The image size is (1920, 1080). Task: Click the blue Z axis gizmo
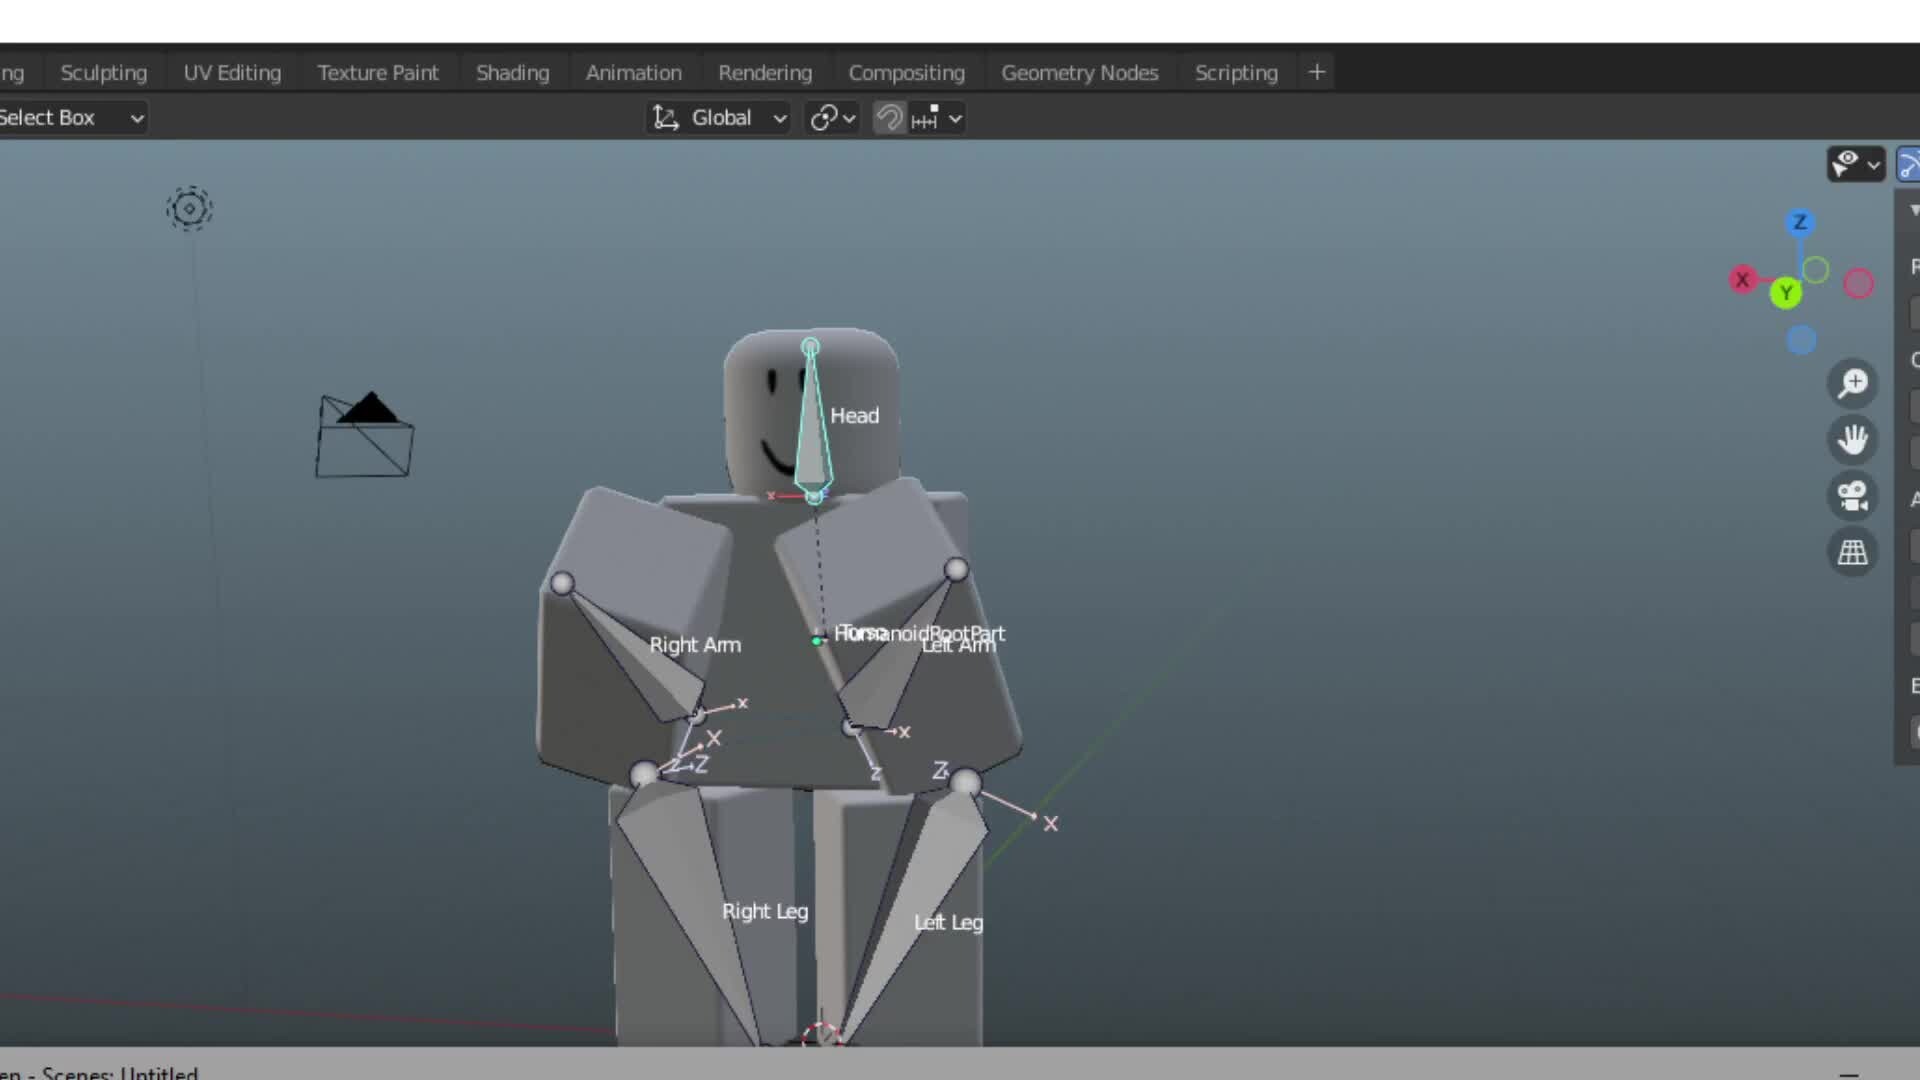1800,222
